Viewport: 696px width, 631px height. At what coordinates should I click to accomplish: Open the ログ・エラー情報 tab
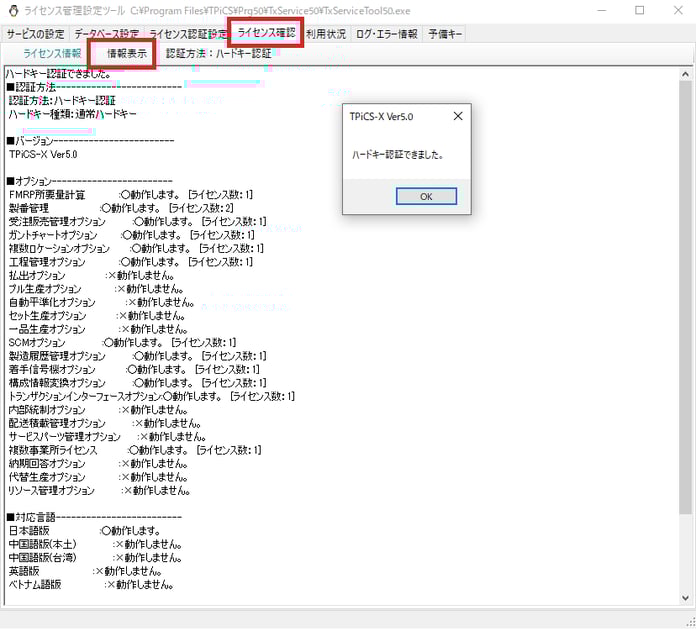(387, 34)
